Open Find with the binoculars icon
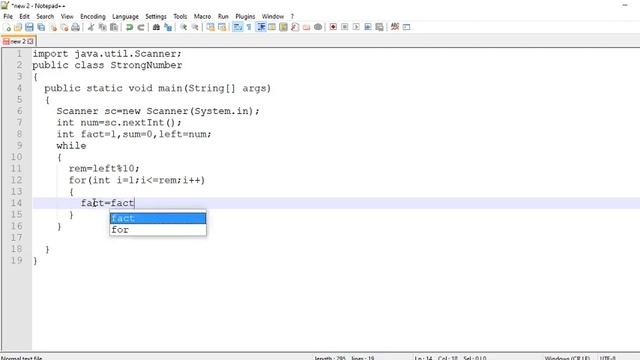The width and height of the screenshot is (640, 360). [156, 27]
